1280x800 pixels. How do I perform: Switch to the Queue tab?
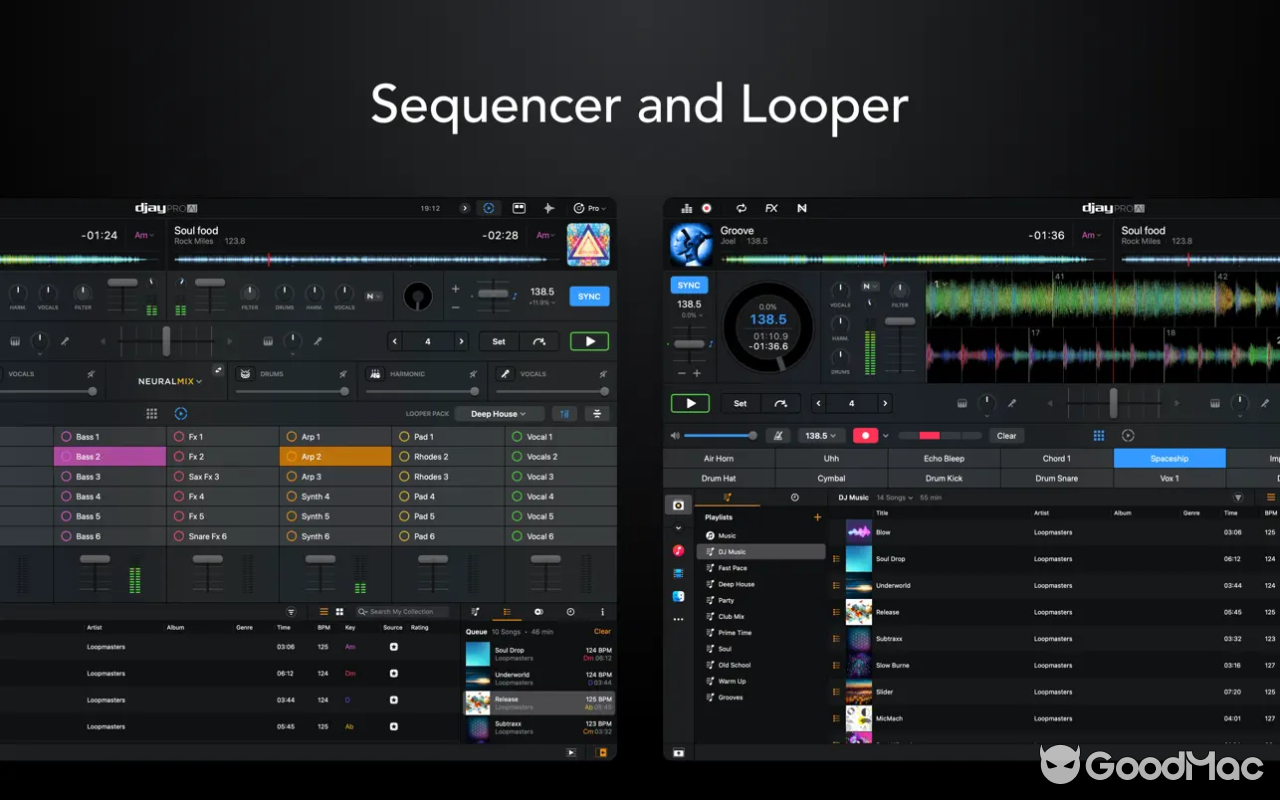506,612
